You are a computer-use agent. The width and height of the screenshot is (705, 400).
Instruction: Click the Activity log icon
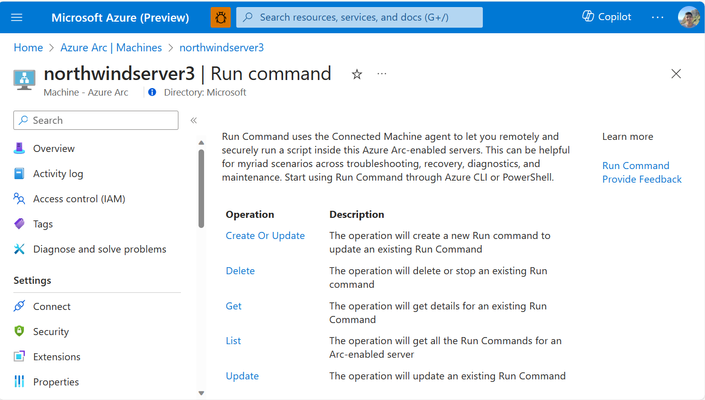[x=19, y=173]
